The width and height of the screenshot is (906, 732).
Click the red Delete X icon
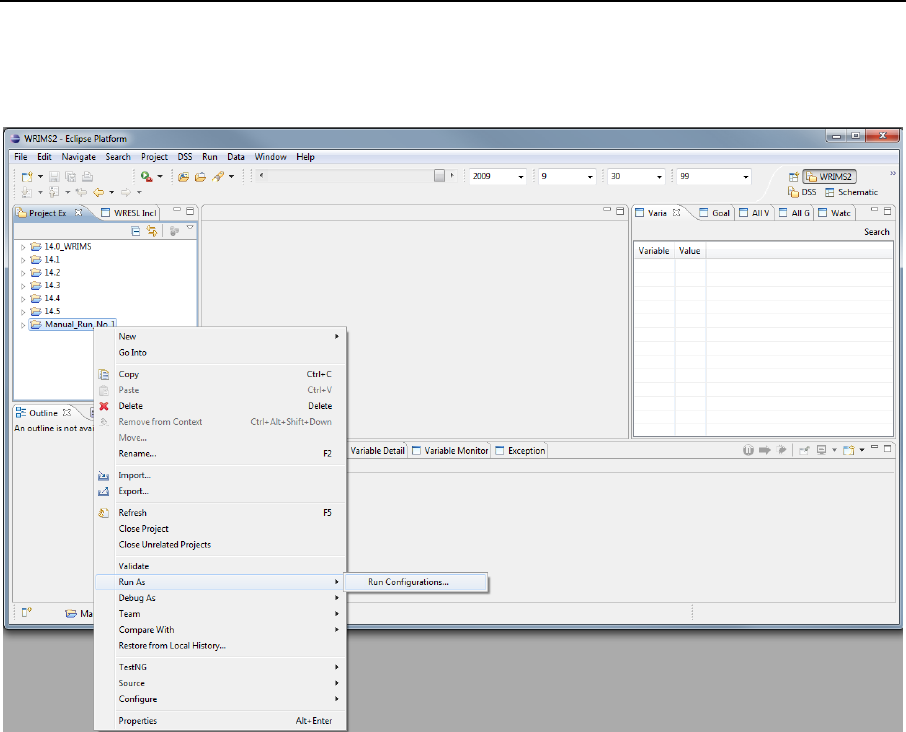pos(104,406)
